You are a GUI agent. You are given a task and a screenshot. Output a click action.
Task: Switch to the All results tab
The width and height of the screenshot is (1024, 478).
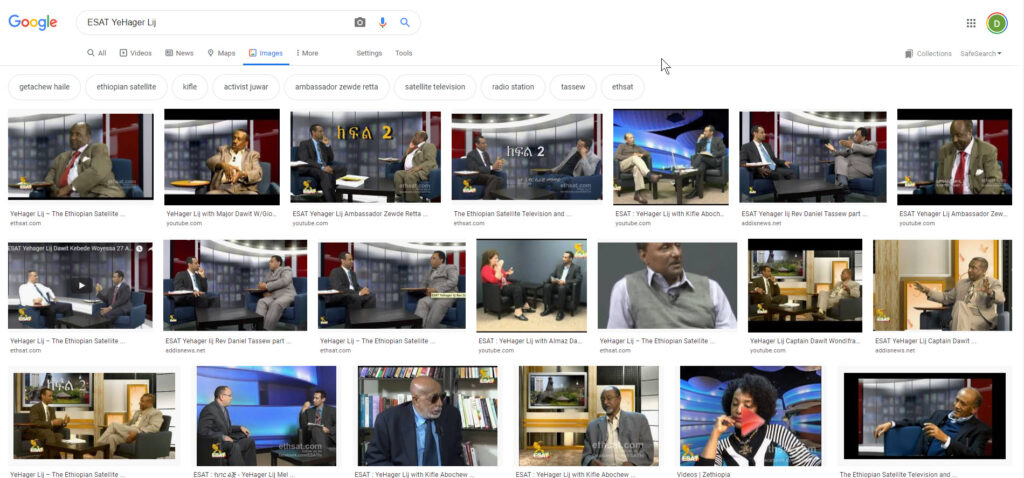coord(97,53)
